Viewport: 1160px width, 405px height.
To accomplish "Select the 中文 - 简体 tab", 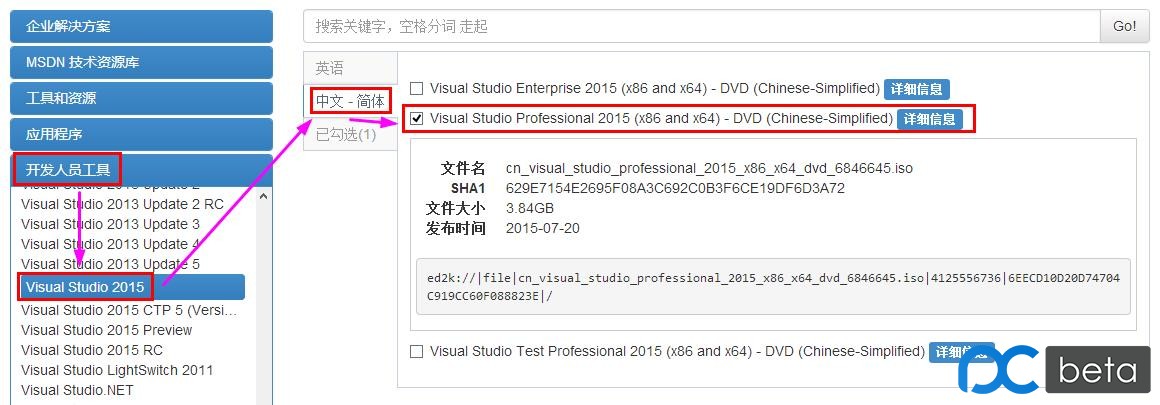I will click(x=351, y=101).
